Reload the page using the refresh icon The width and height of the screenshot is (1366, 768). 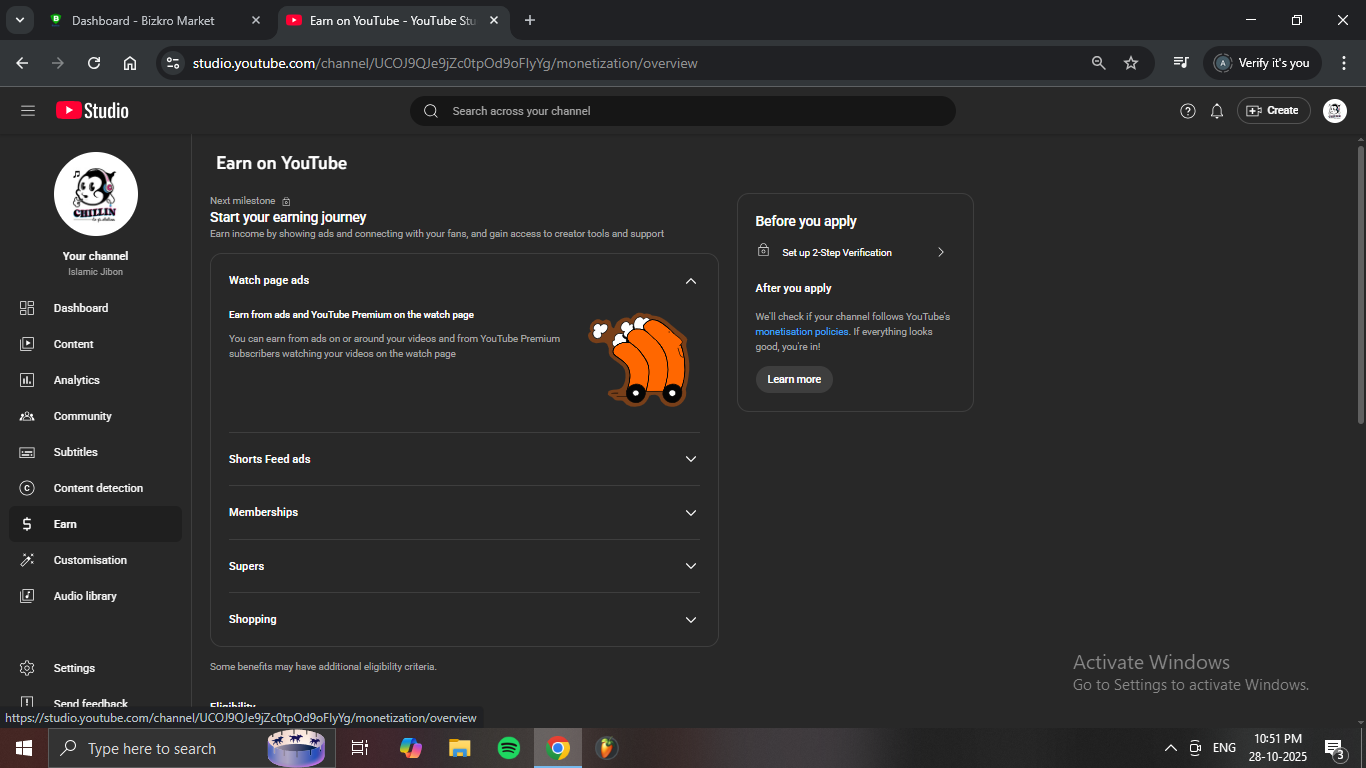click(94, 63)
